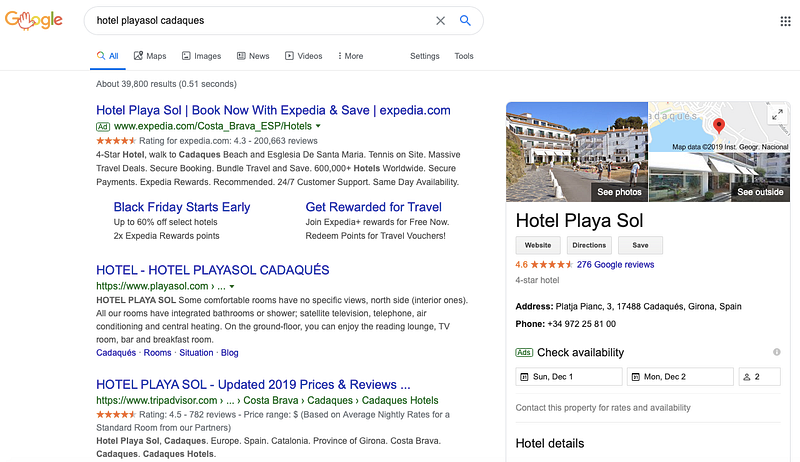Viewport: 800px width, 462px height.
Task: Open Black Friday Starts Early link
Action: 182,207
